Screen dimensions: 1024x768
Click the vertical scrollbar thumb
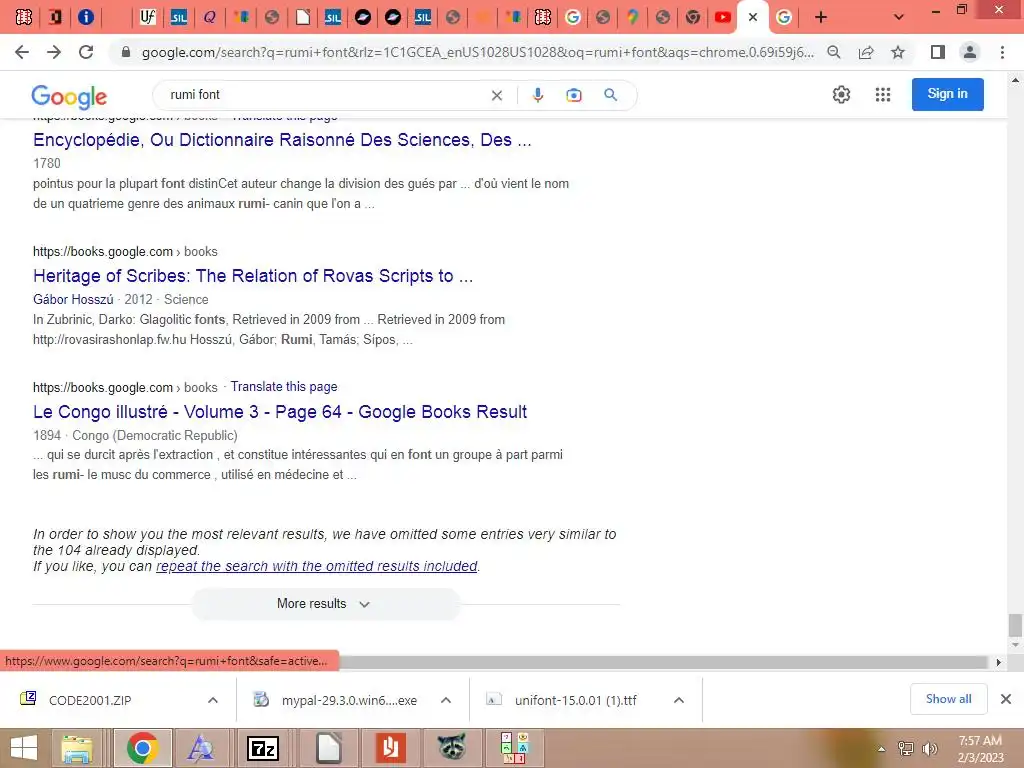(x=1015, y=625)
